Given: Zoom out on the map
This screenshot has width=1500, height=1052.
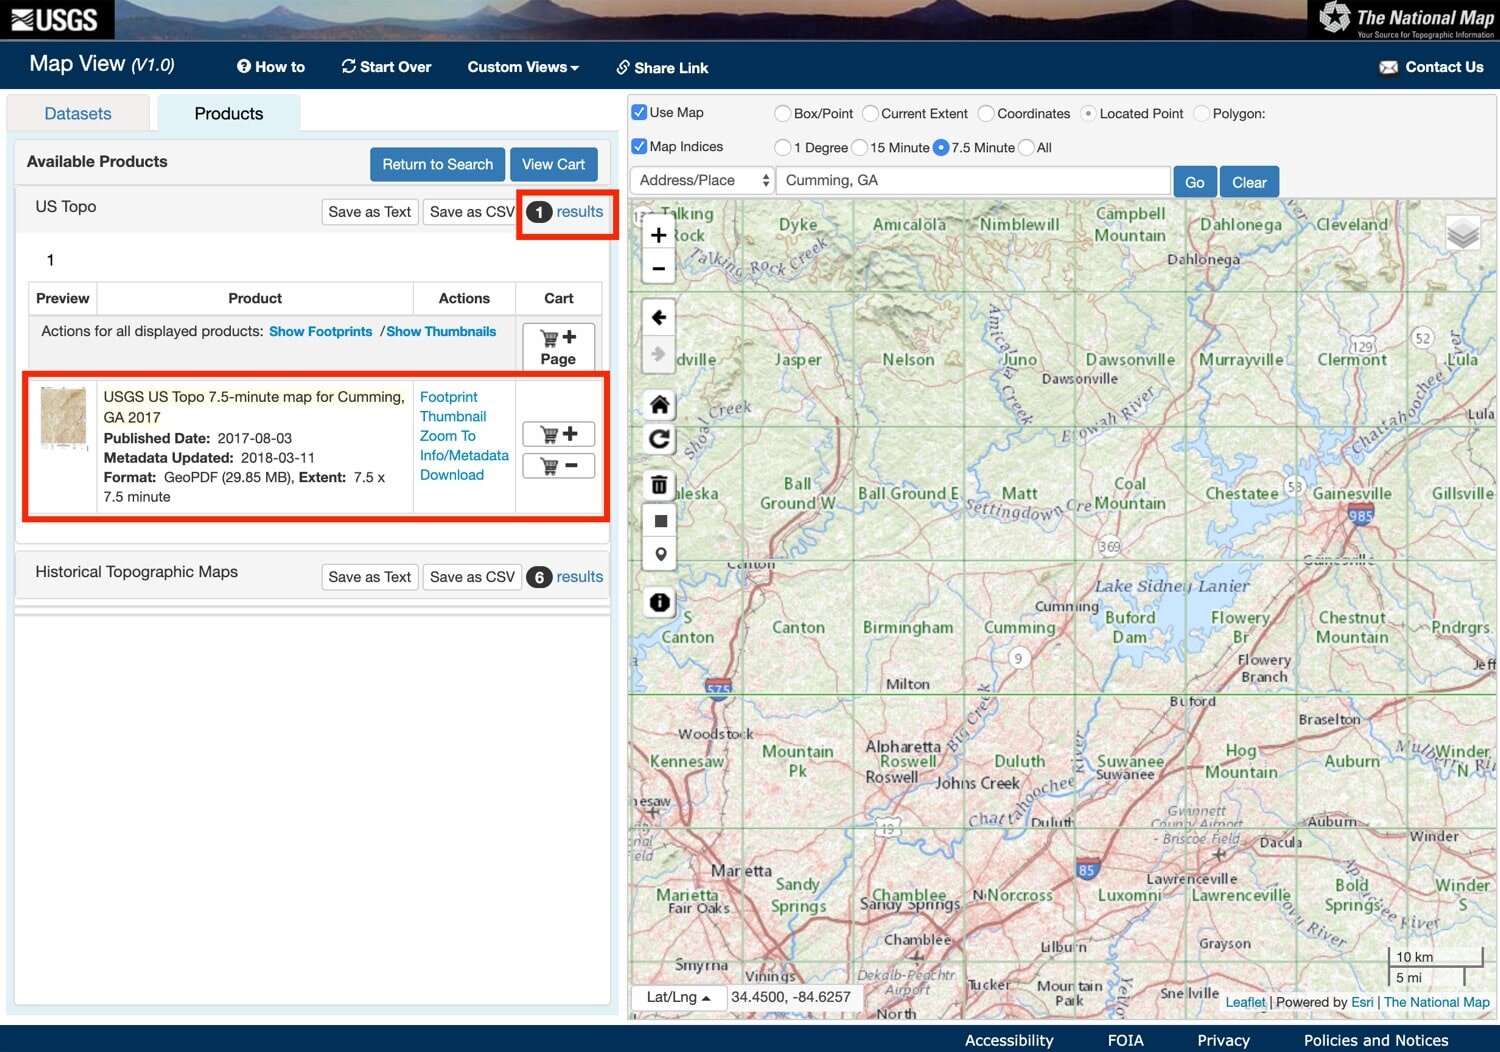Looking at the screenshot, I should point(658,268).
